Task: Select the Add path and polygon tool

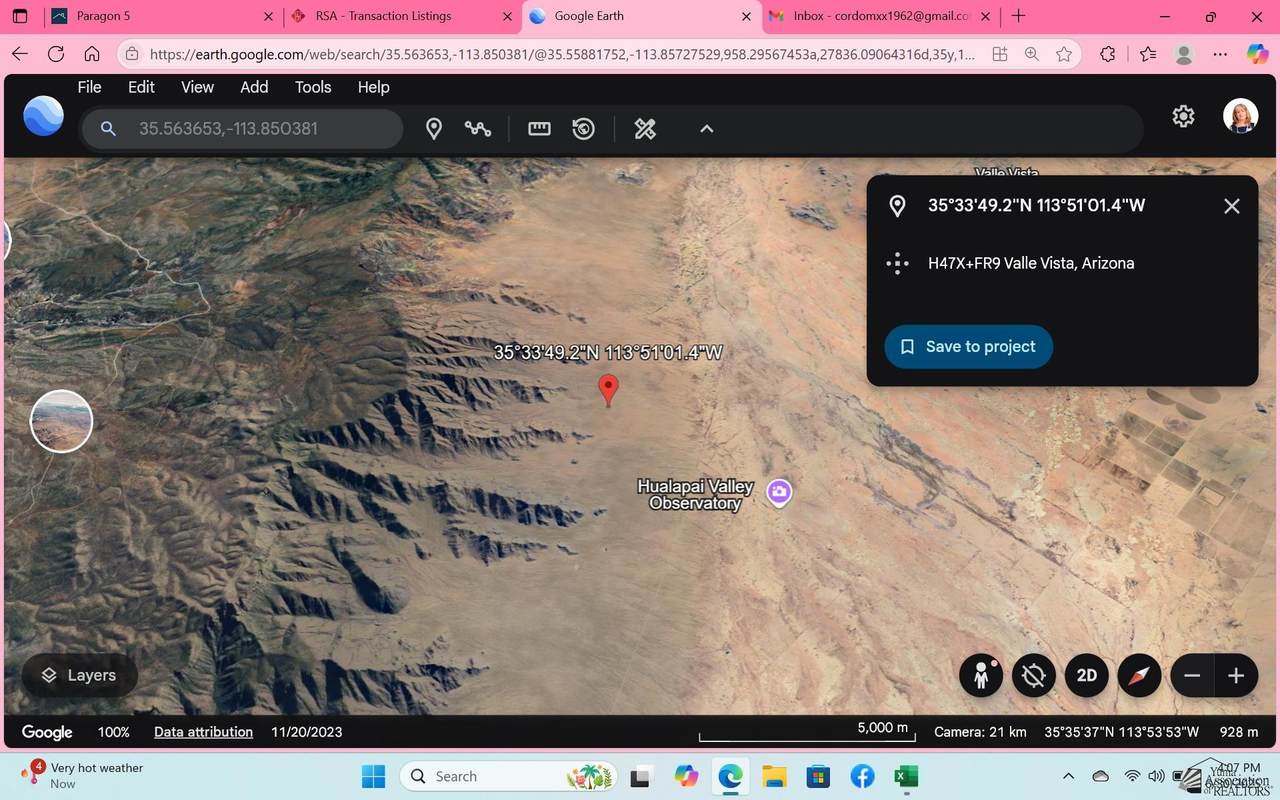Action: [x=478, y=128]
